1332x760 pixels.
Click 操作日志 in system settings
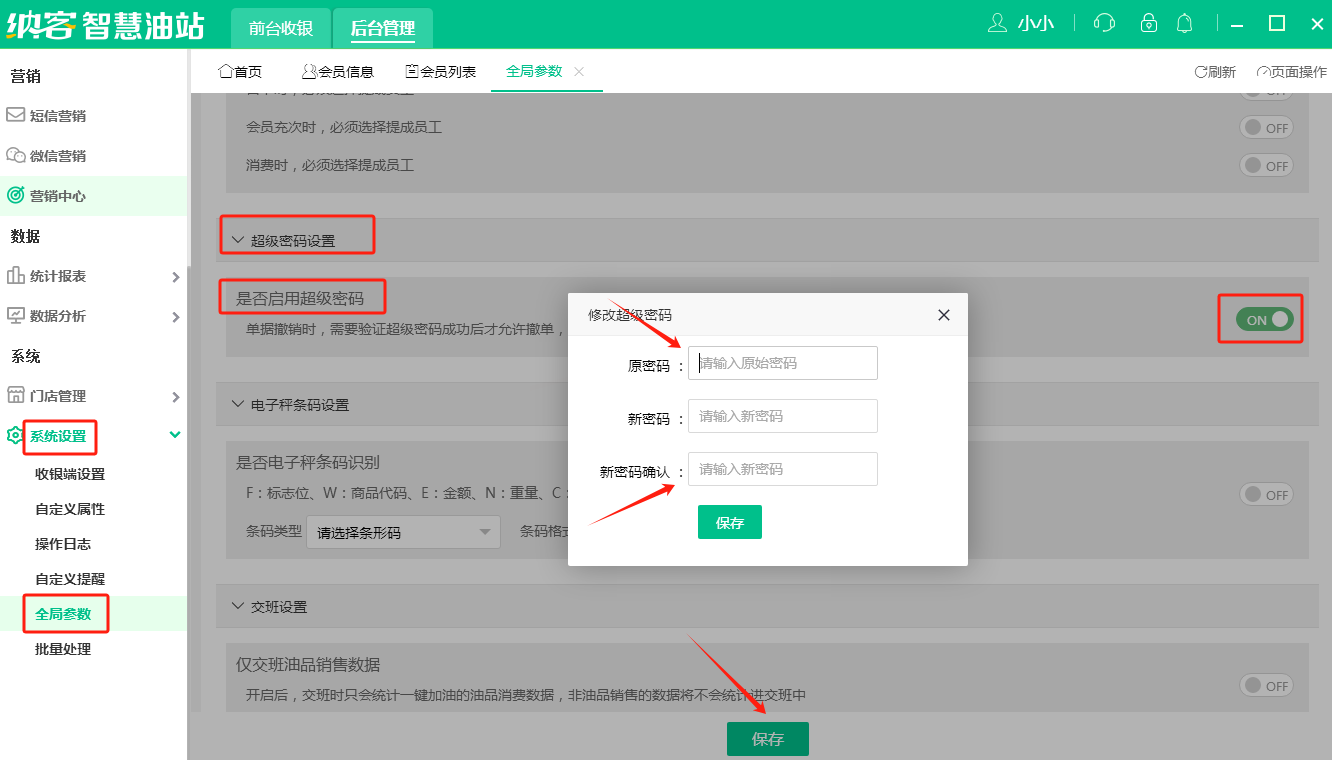point(63,544)
